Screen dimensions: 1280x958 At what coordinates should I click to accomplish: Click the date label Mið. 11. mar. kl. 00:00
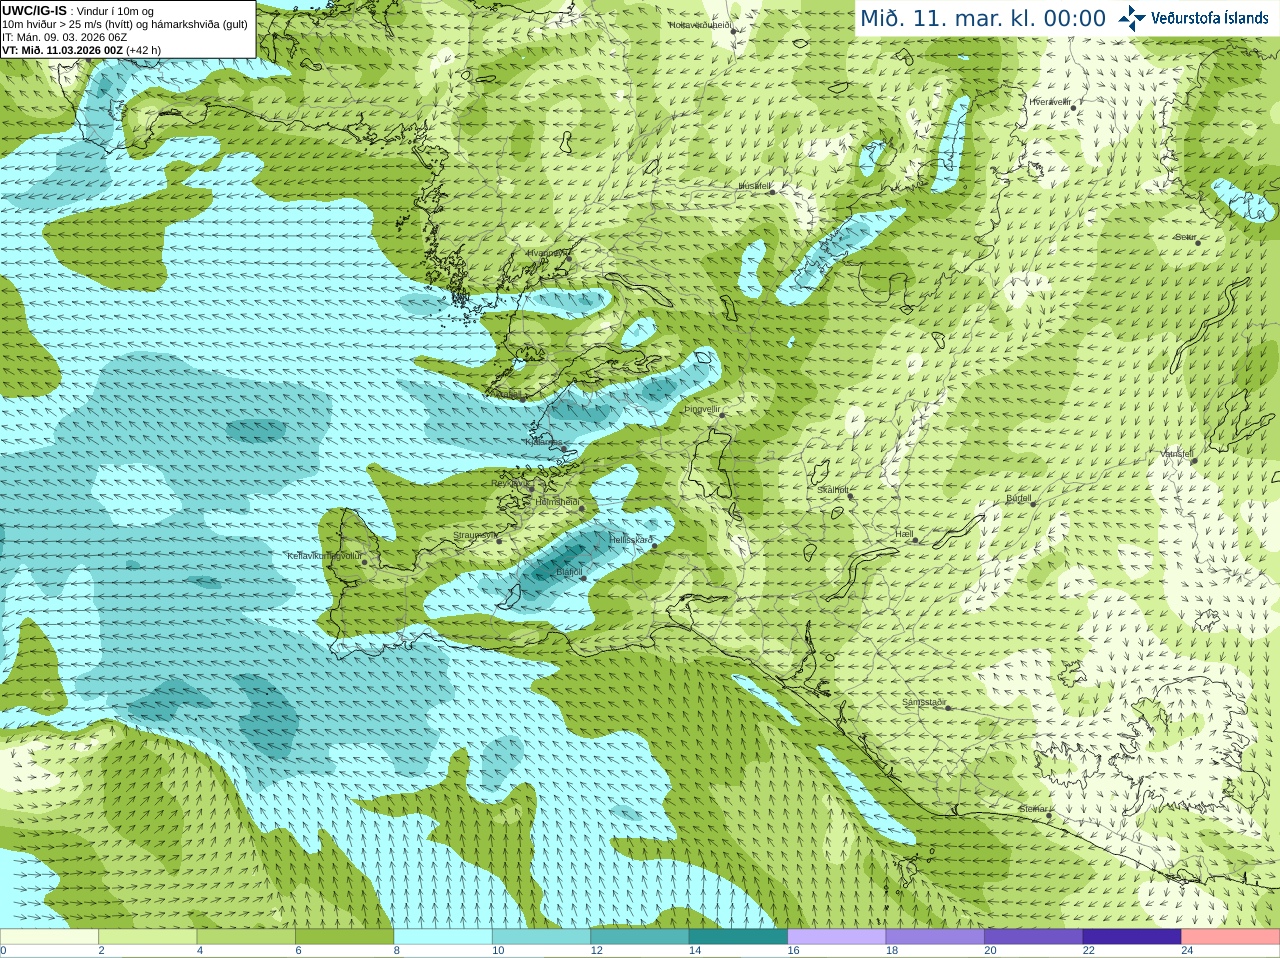[x=983, y=19]
